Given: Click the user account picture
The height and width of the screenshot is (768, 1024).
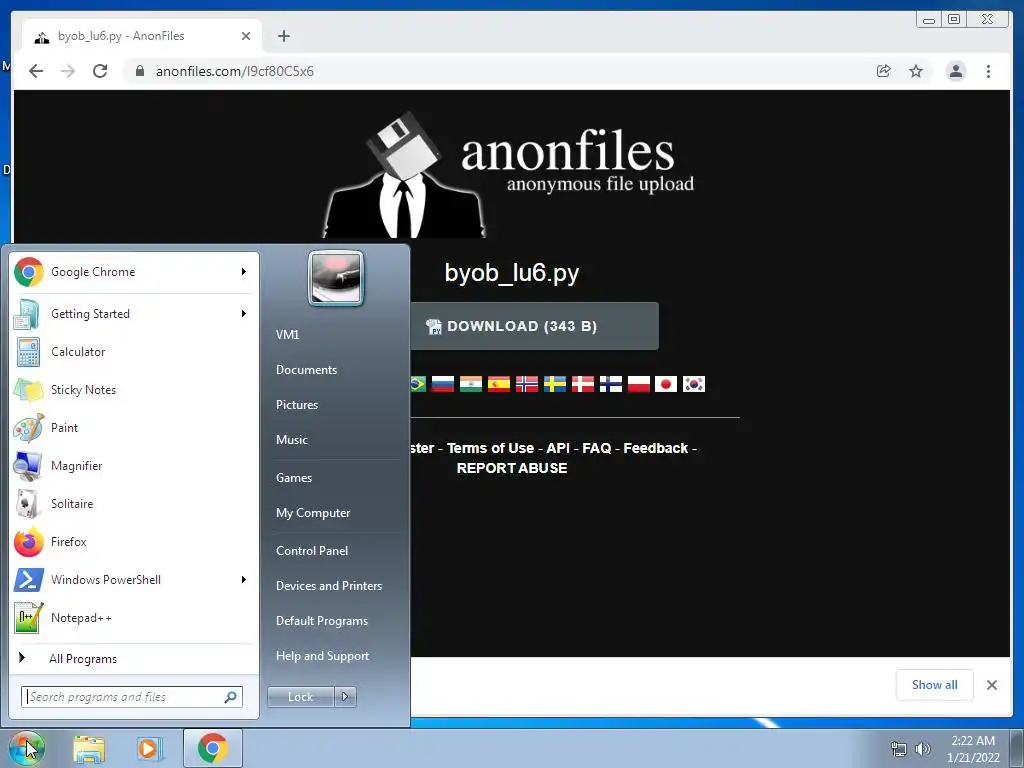Looking at the screenshot, I should (x=336, y=278).
